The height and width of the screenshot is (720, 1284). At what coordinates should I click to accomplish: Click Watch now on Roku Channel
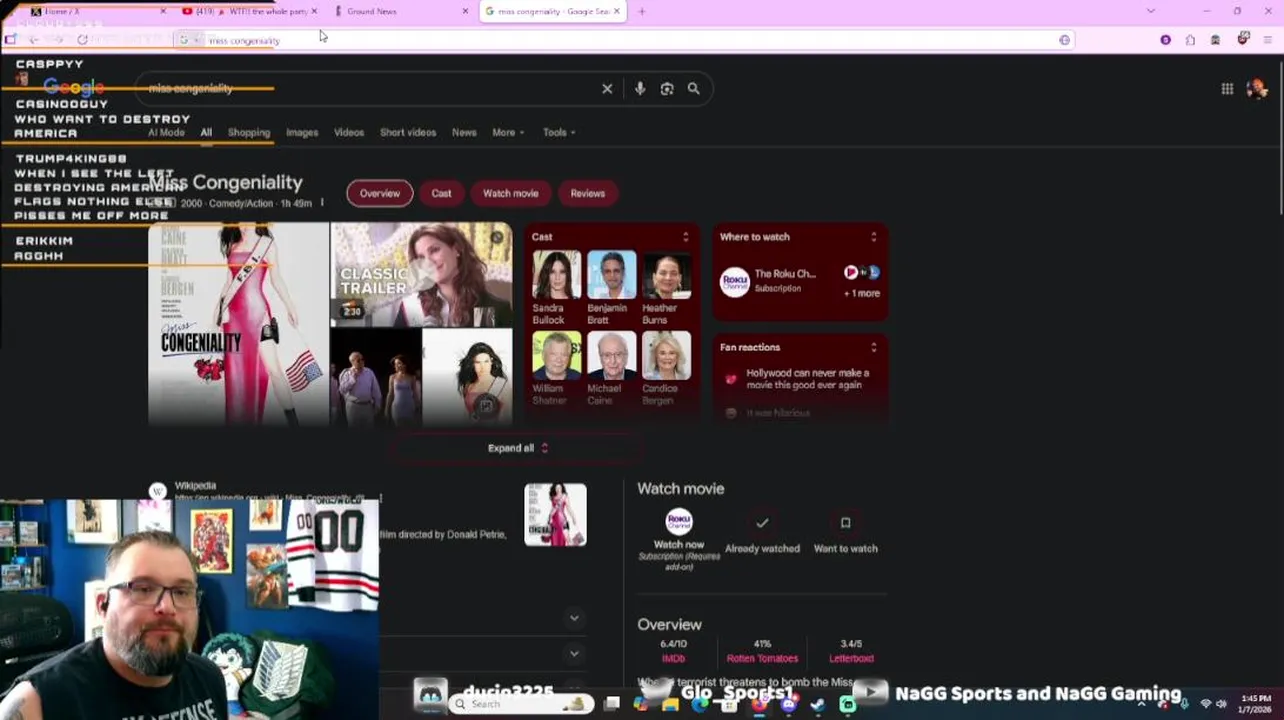pyautogui.click(x=679, y=538)
